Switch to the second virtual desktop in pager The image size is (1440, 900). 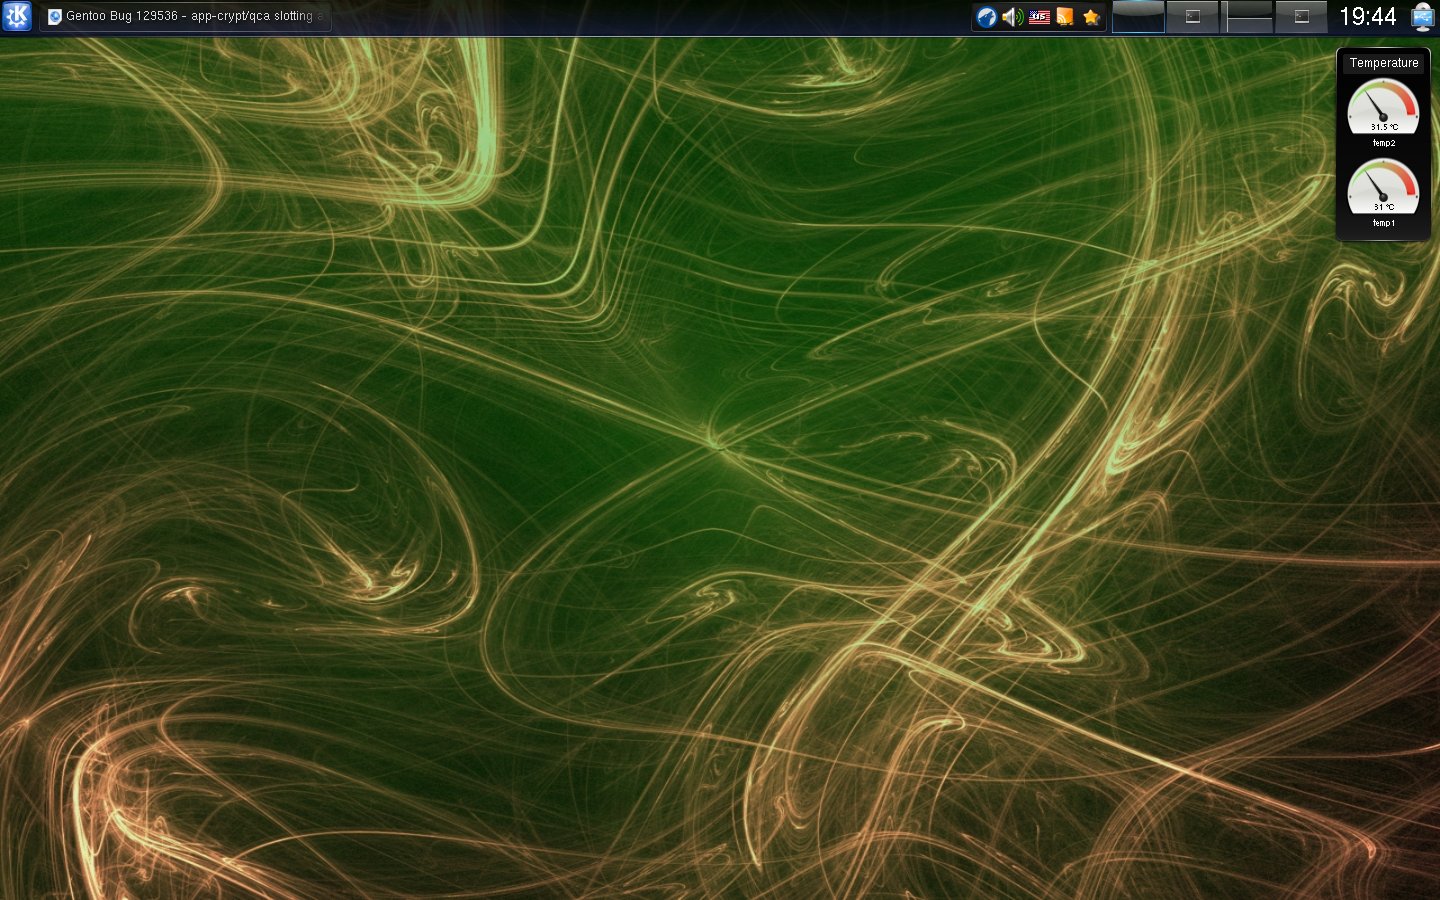pos(1193,17)
